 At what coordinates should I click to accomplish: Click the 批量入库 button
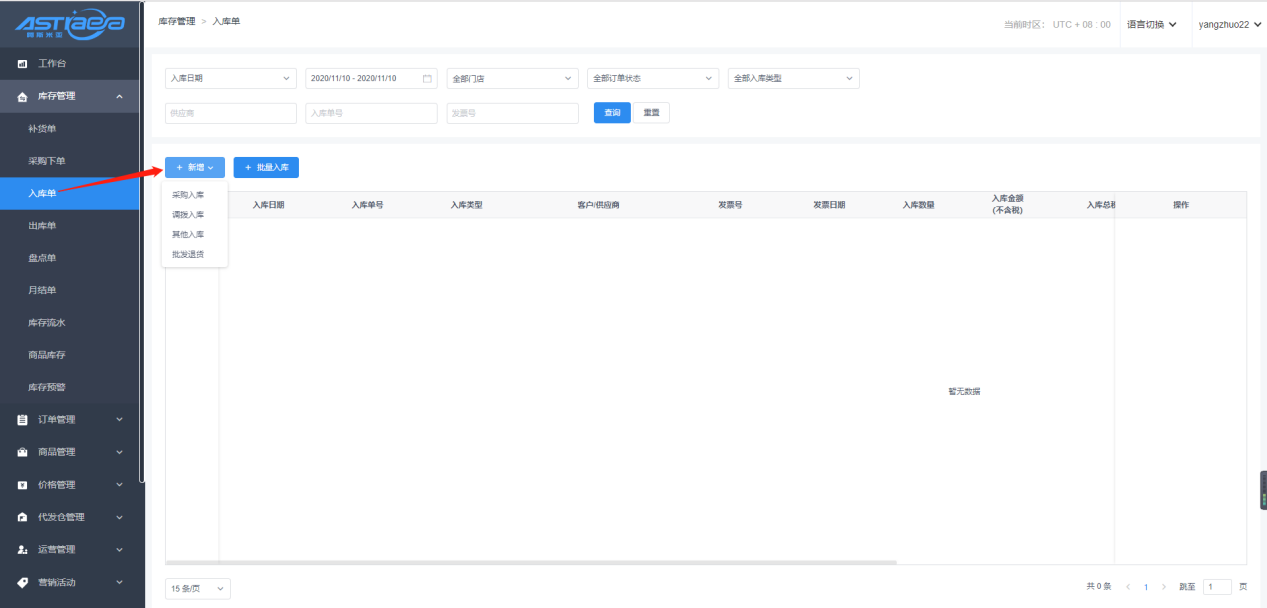(266, 167)
